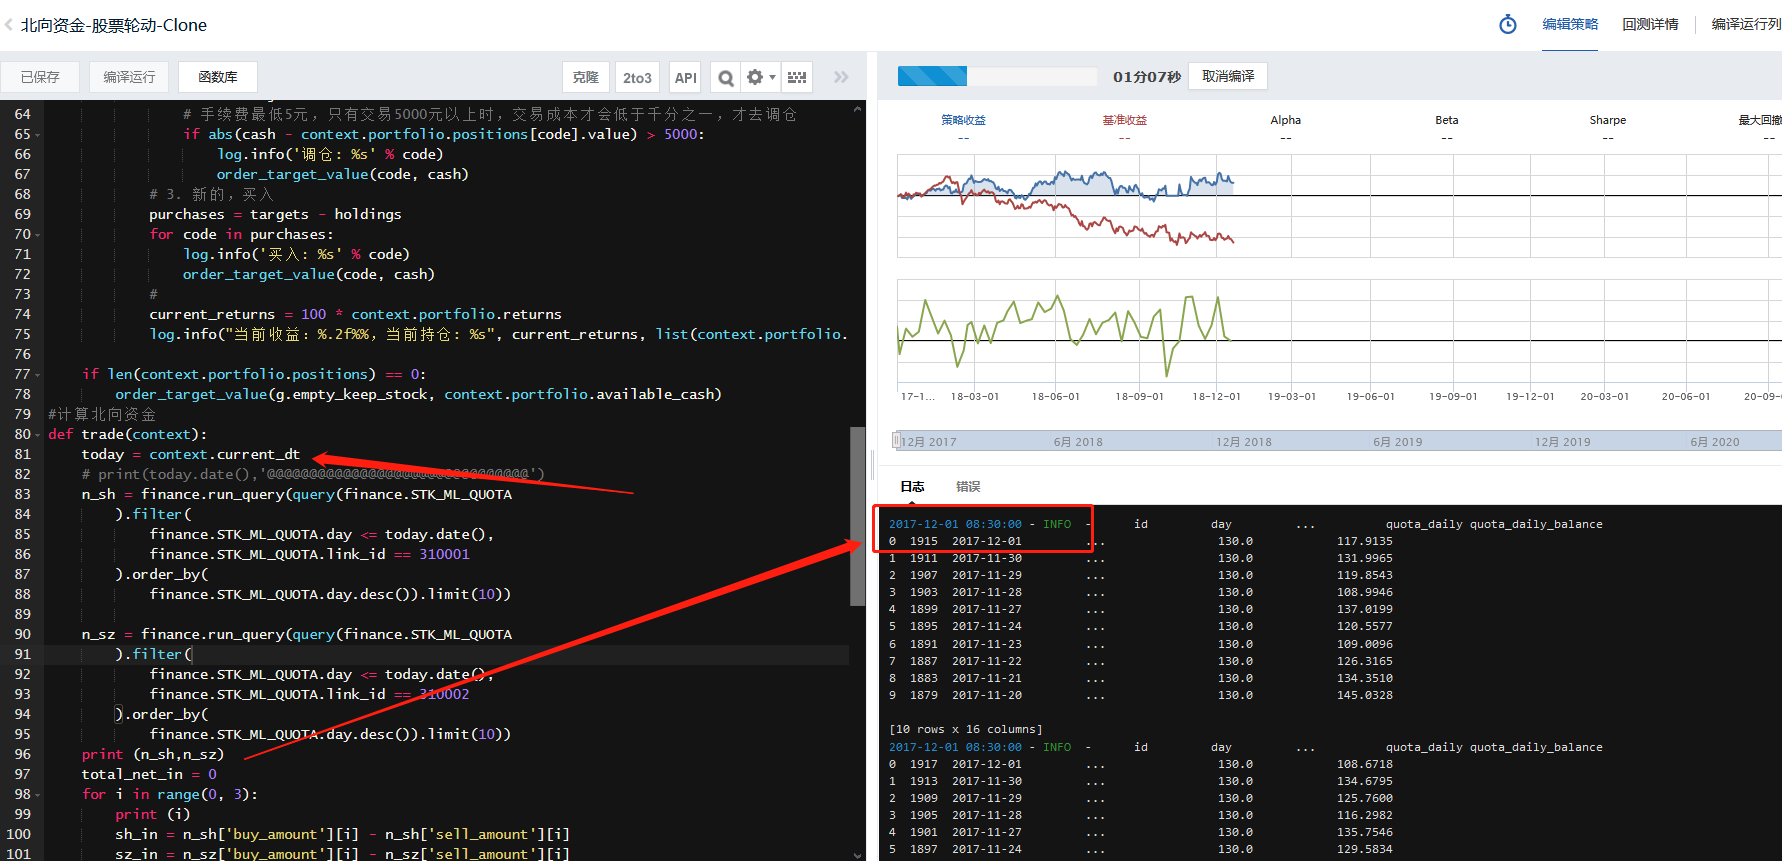The height and width of the screenshot is (861, 1782).
Task: Click the strategy title 北向资金-股票轮动-Clone
Action: tap(114, 25)
